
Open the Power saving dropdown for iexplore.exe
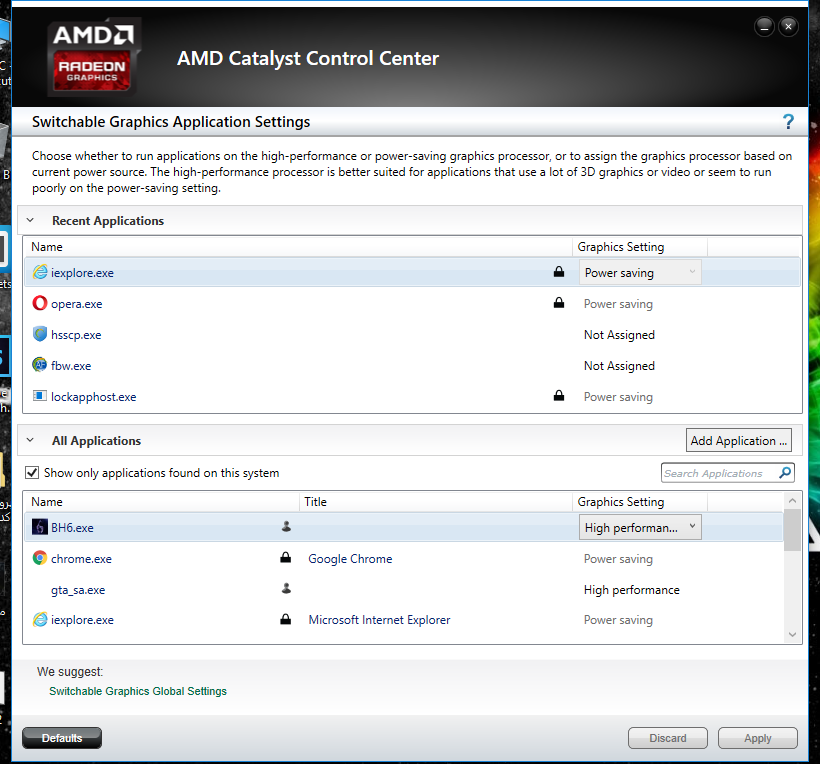640,272
